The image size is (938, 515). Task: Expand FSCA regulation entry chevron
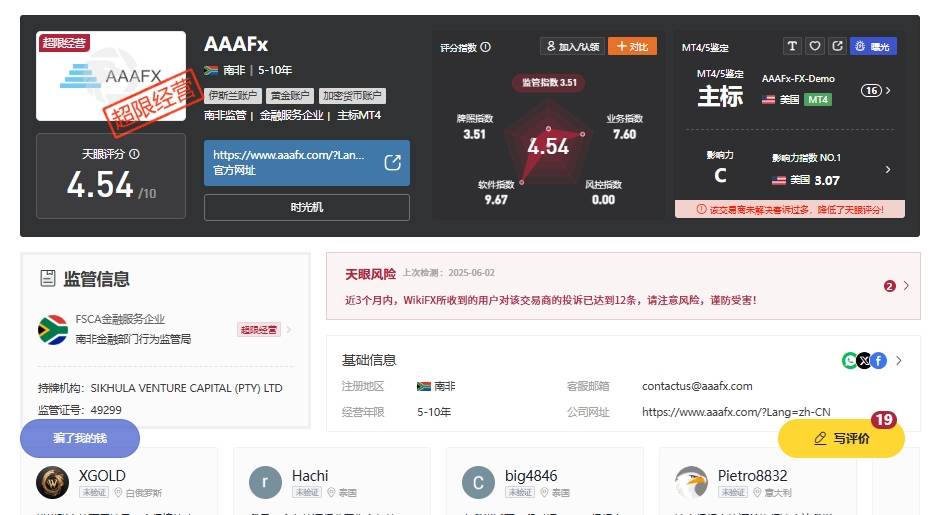click(289, 330)
